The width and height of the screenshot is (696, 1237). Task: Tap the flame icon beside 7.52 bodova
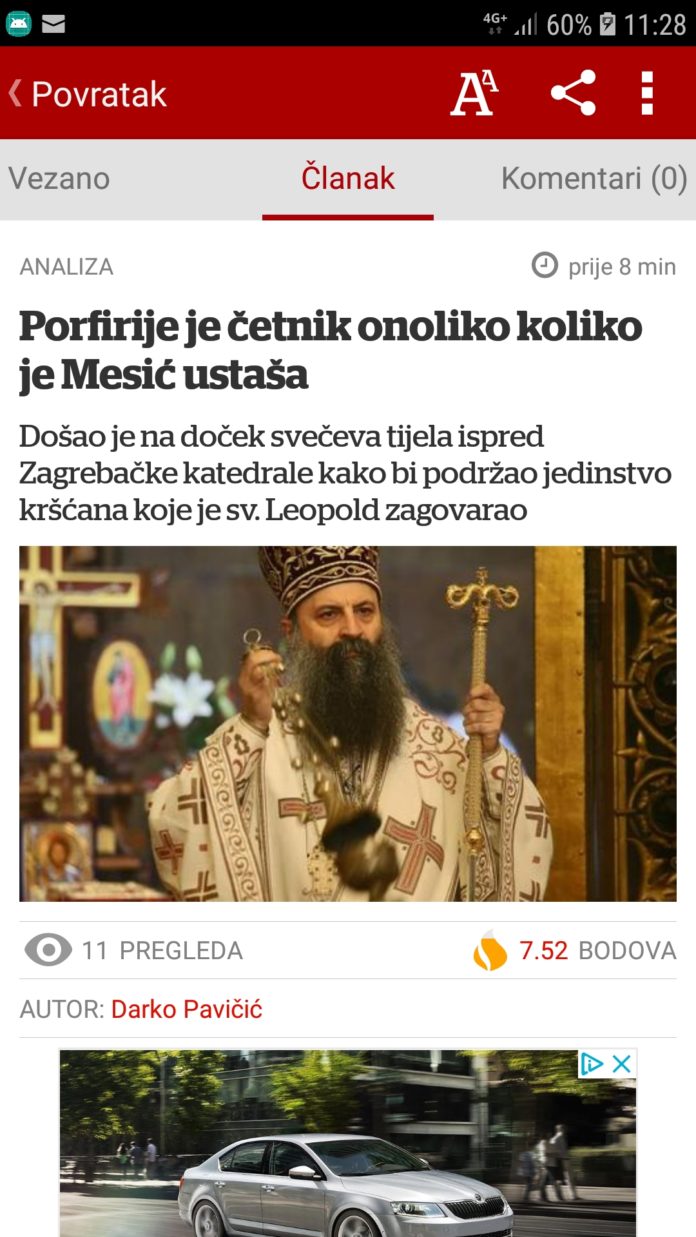pos(490,950)
